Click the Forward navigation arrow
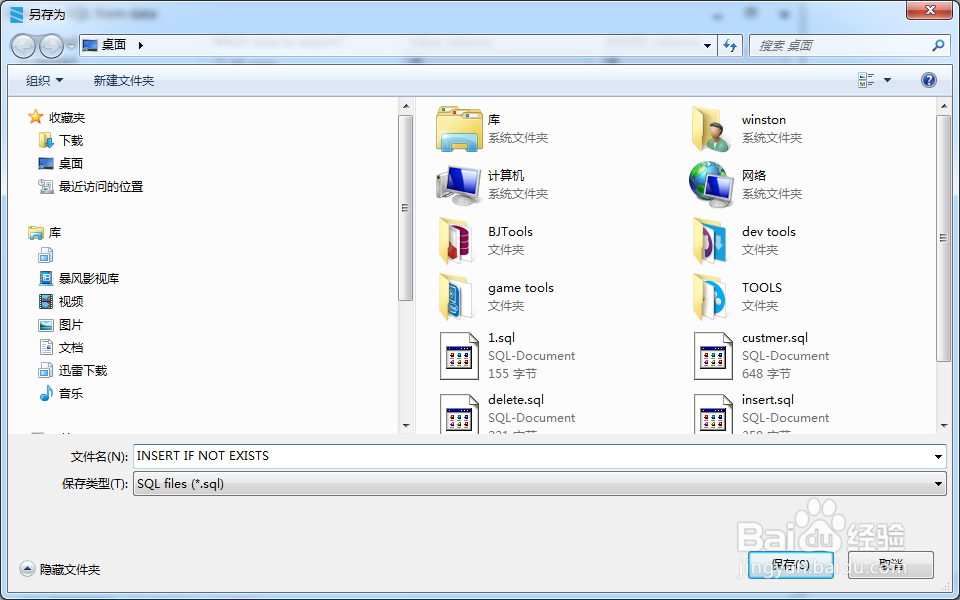This screenshot has width=960, height=600. coord(51,46)
